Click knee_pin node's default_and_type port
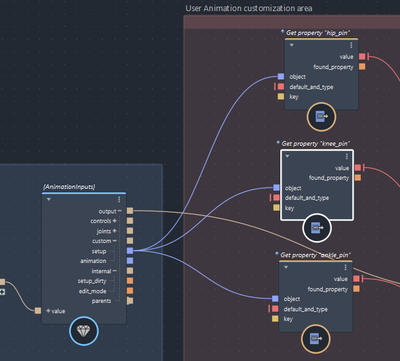The height and width of the screenshot is (361, 400). [276, 198]
